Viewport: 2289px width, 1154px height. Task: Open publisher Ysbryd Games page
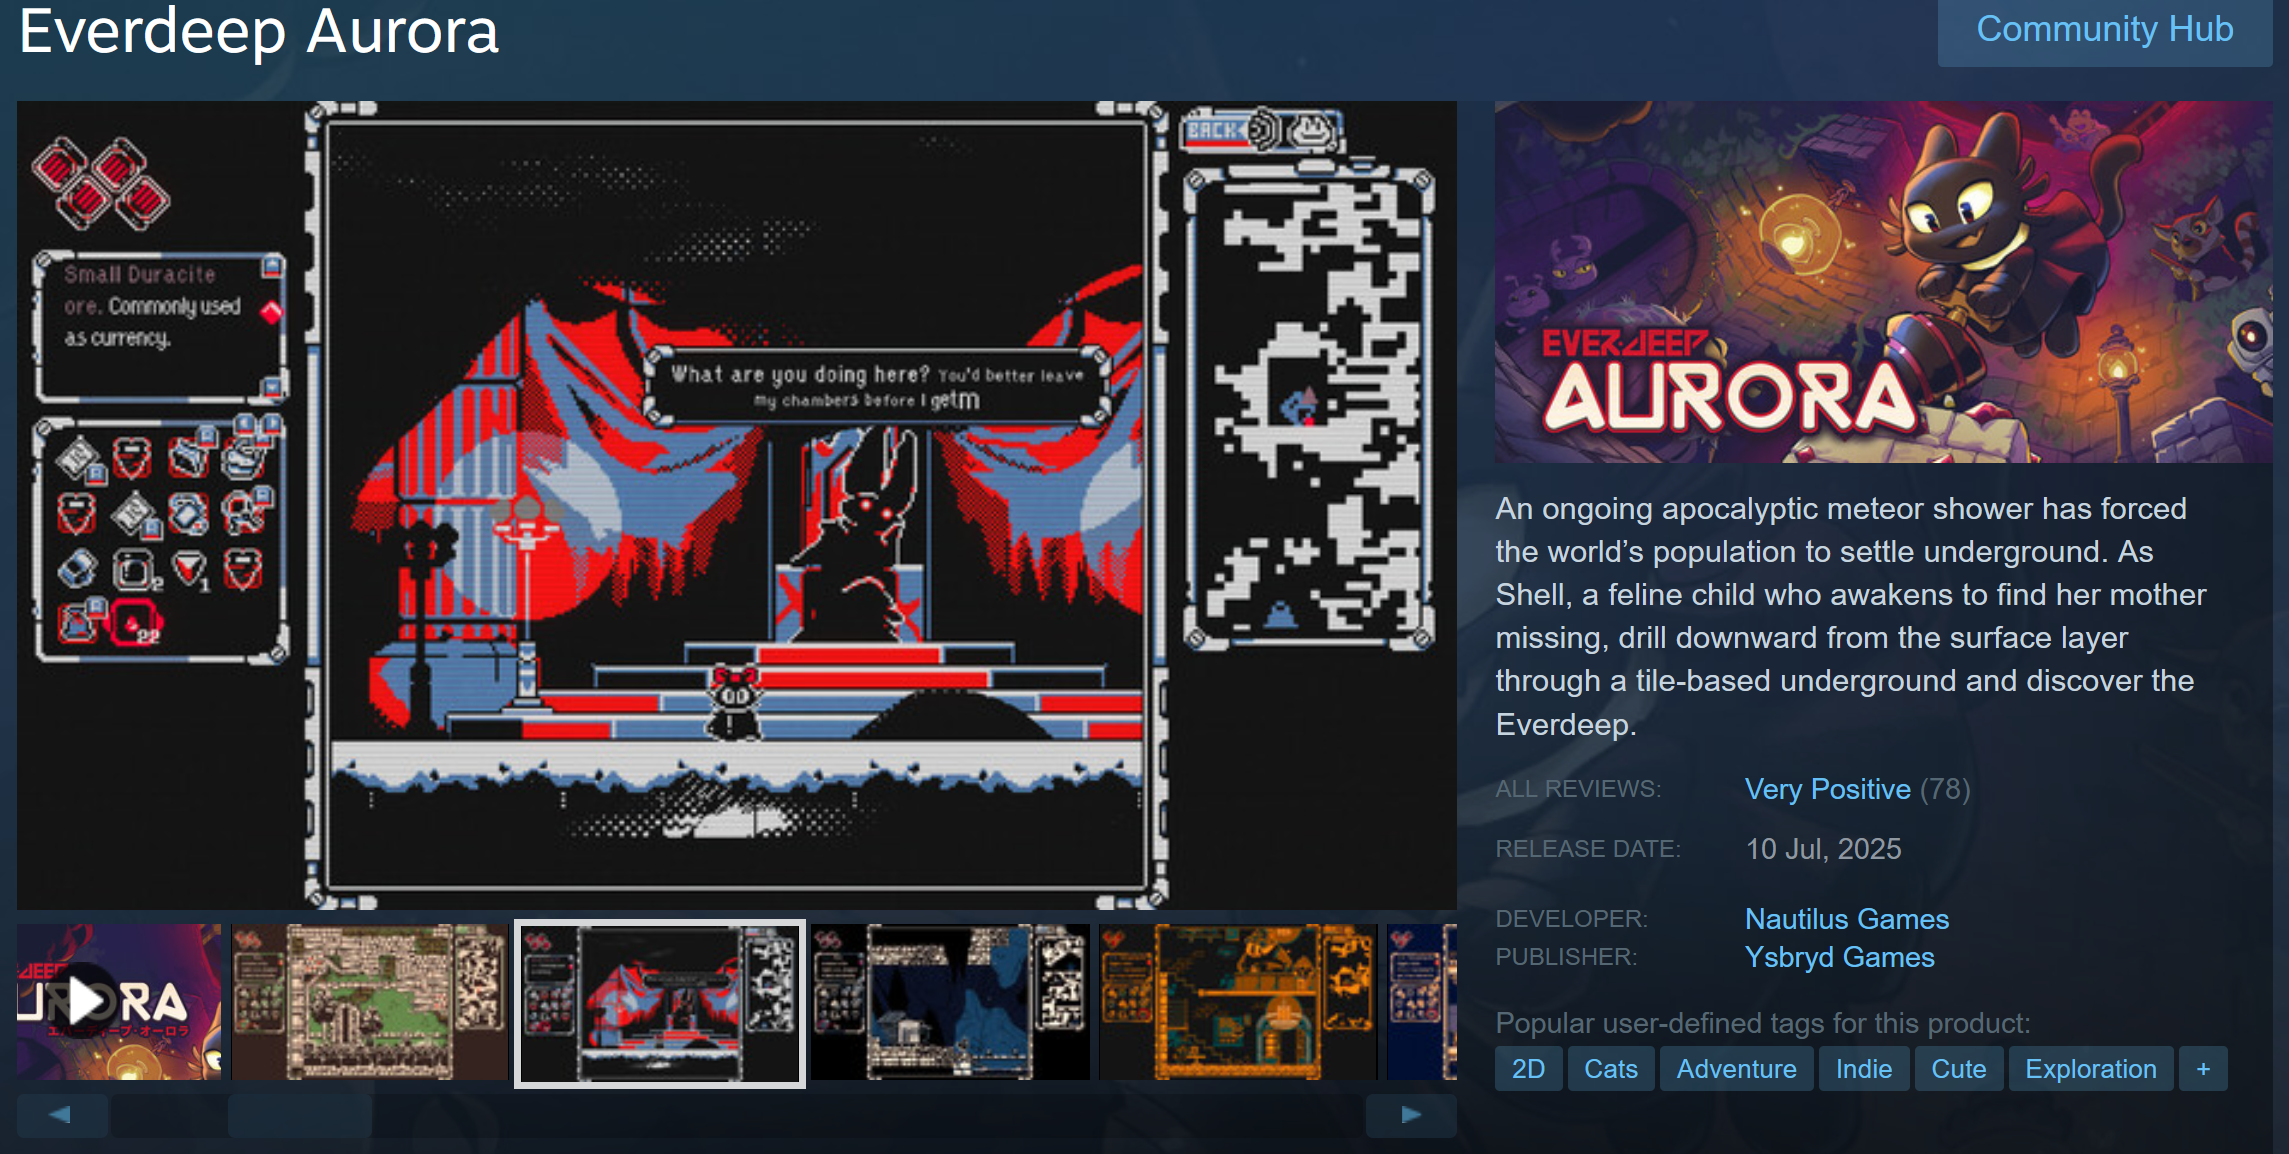1840,957
